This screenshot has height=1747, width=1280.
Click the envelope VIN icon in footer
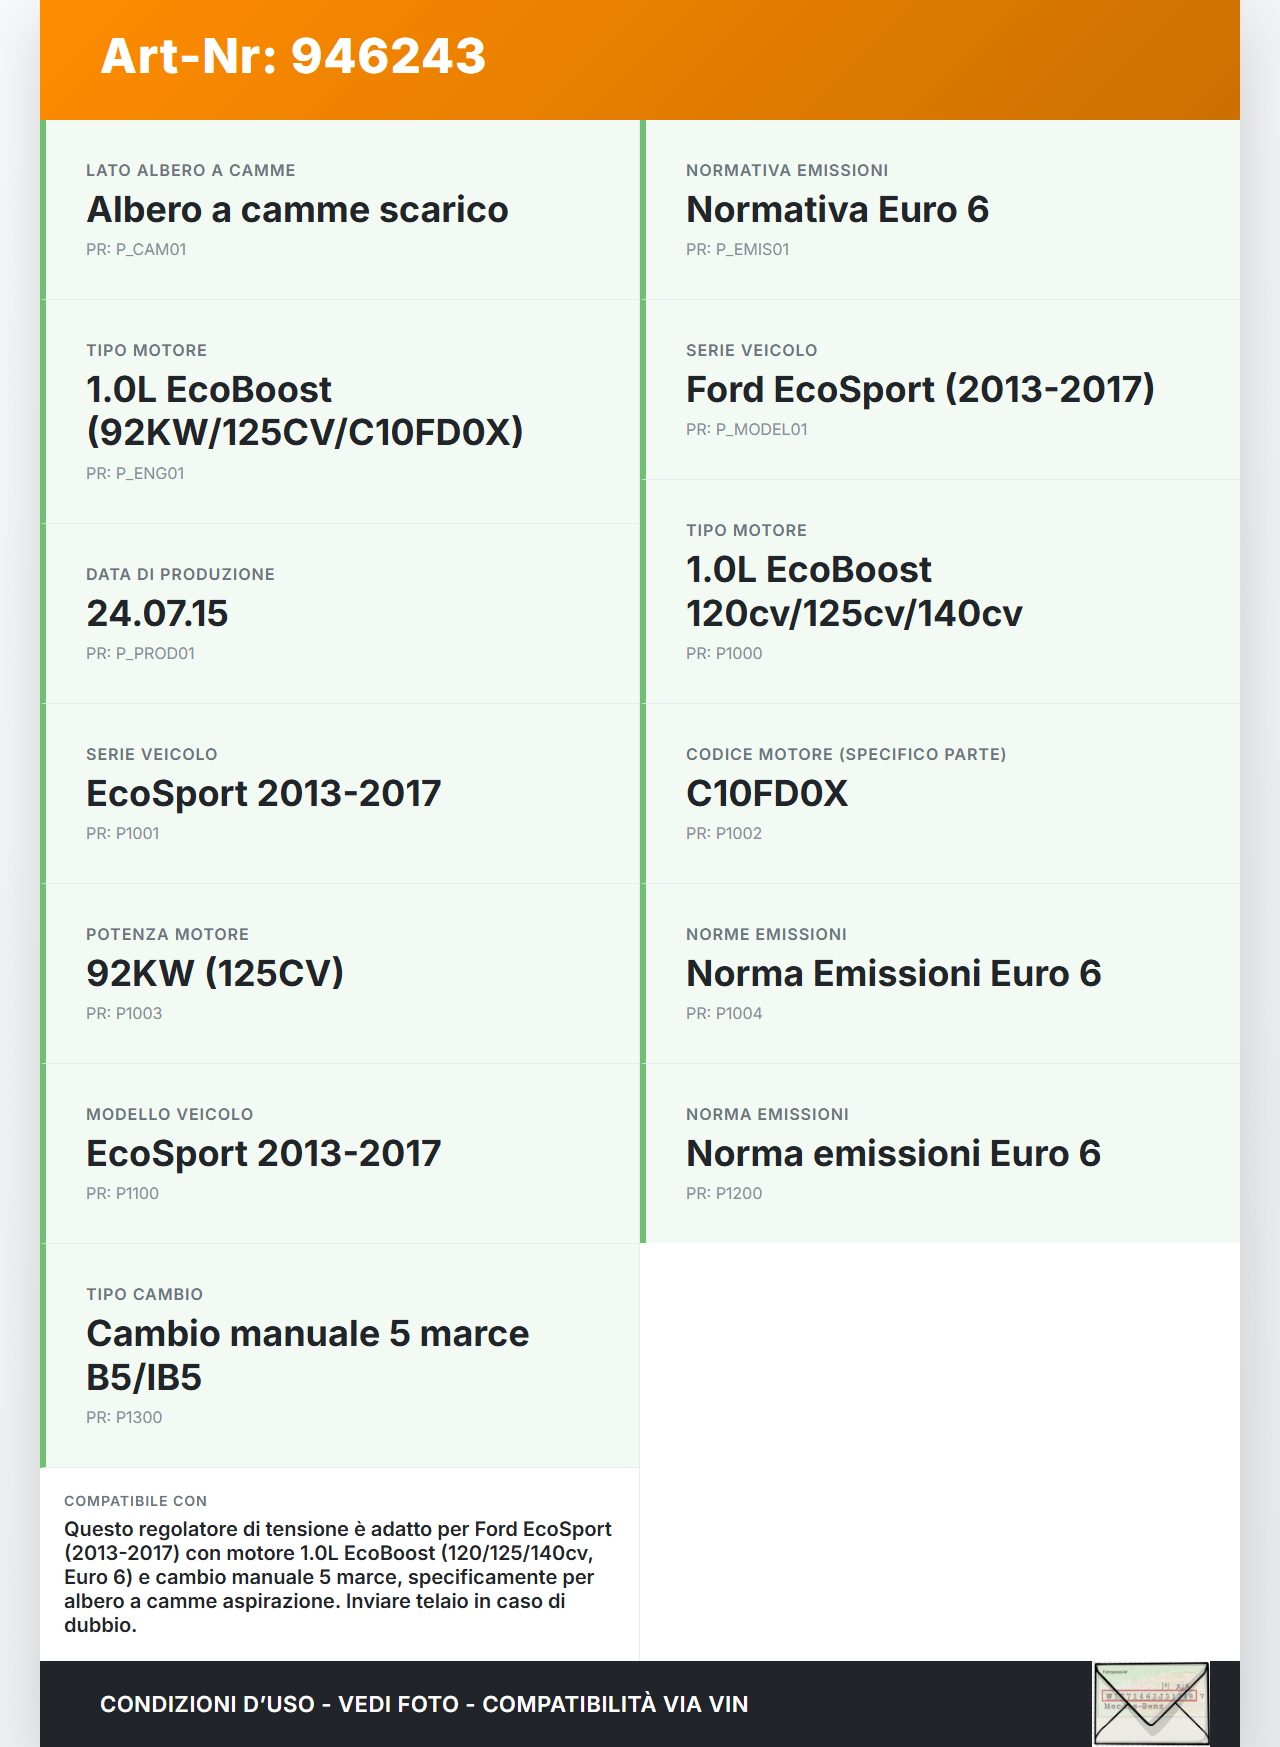click(1151, 1703)
